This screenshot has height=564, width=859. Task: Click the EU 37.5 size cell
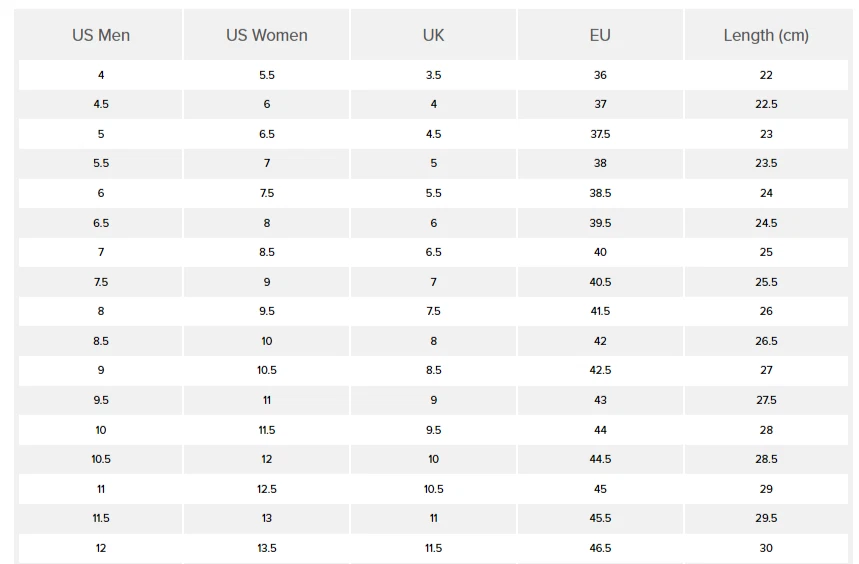pyautogui.click(x=600, y=134)
